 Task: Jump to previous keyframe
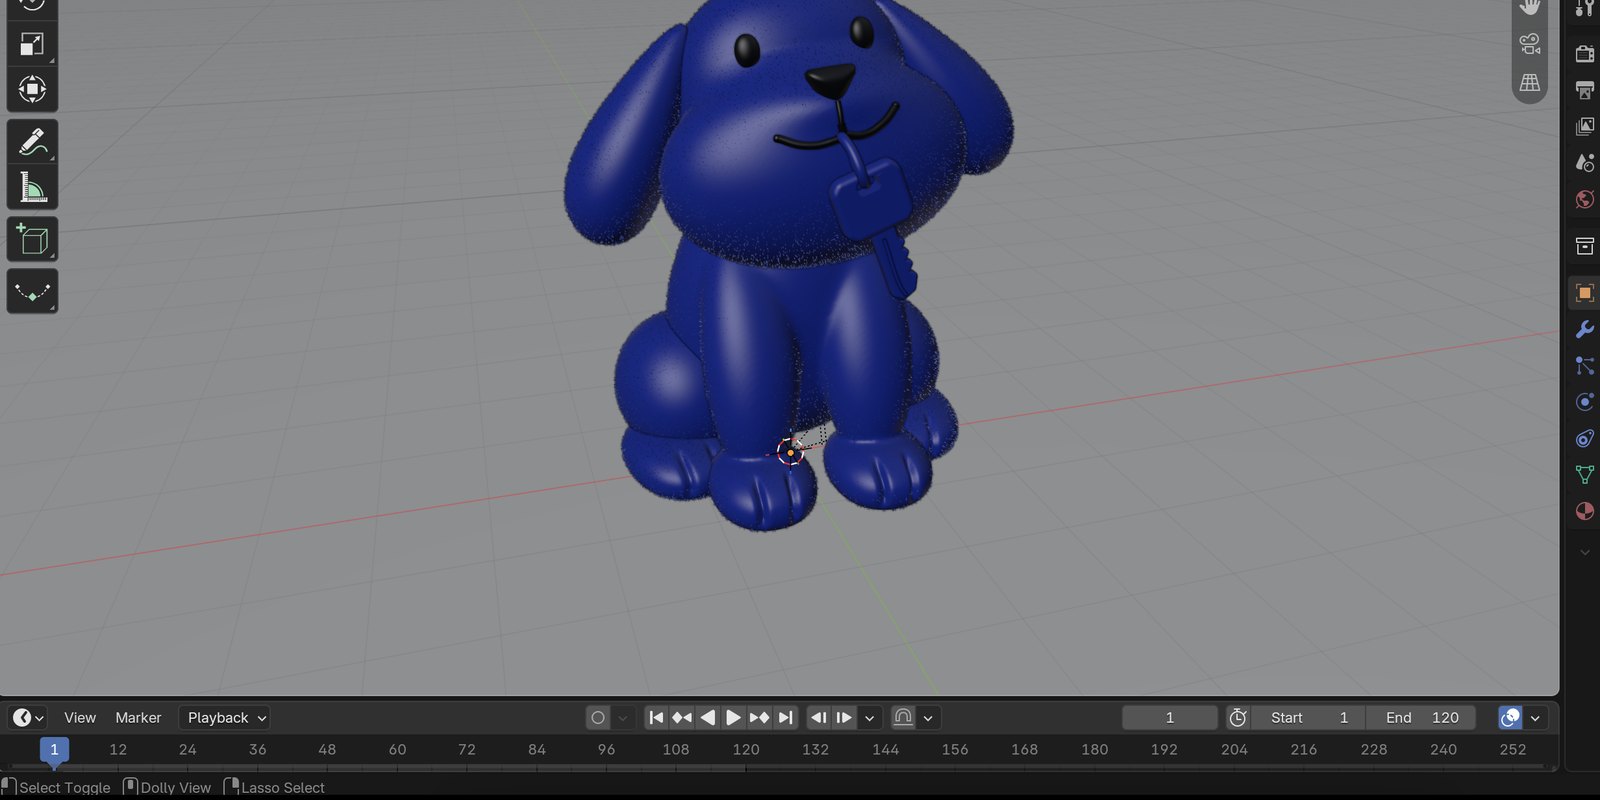(x=682, y=718)
